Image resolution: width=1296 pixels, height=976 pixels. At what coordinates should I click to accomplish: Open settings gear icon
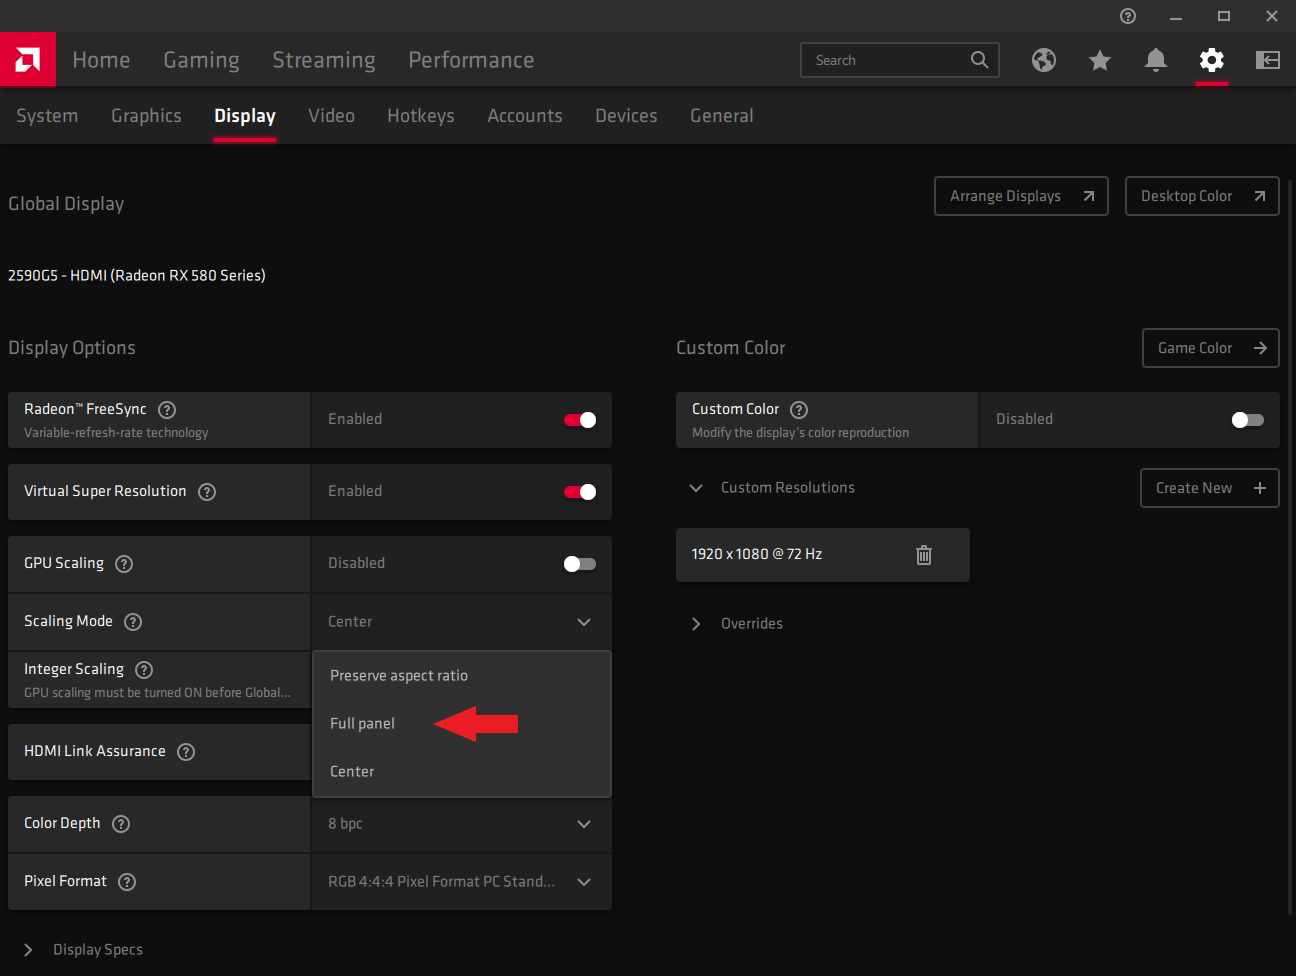pyautogui.click(x=1212, y=60)
